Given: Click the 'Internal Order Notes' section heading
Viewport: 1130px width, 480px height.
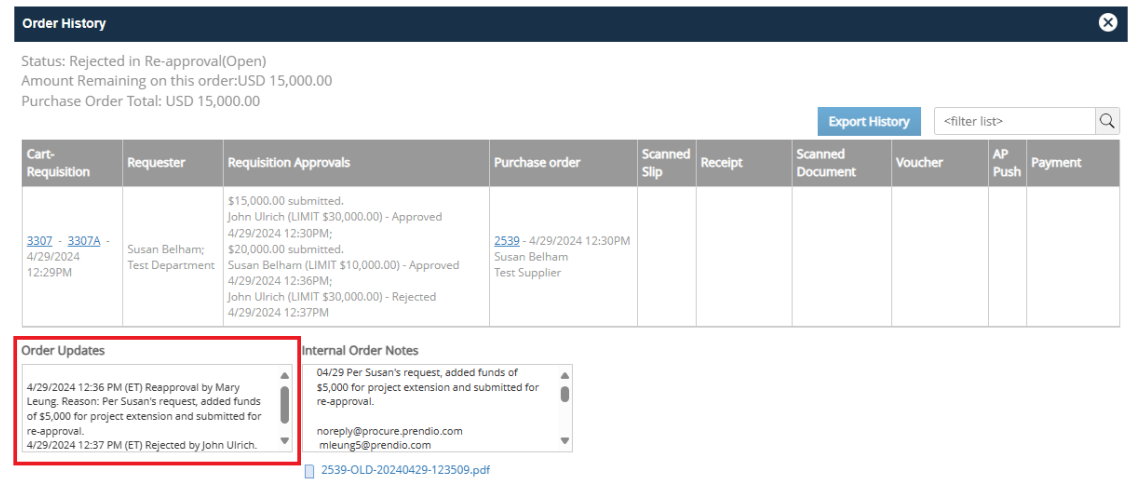Looking at the screenshot, I should (x=360, y=350).
